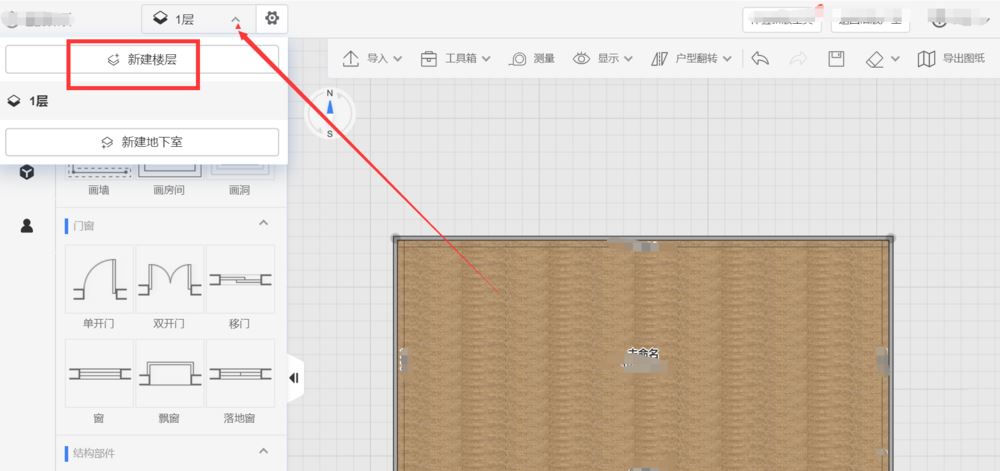This screenshot has height=471, width=1000.
Task: Click the N/S compass on canvas
Action: point(329,113)
